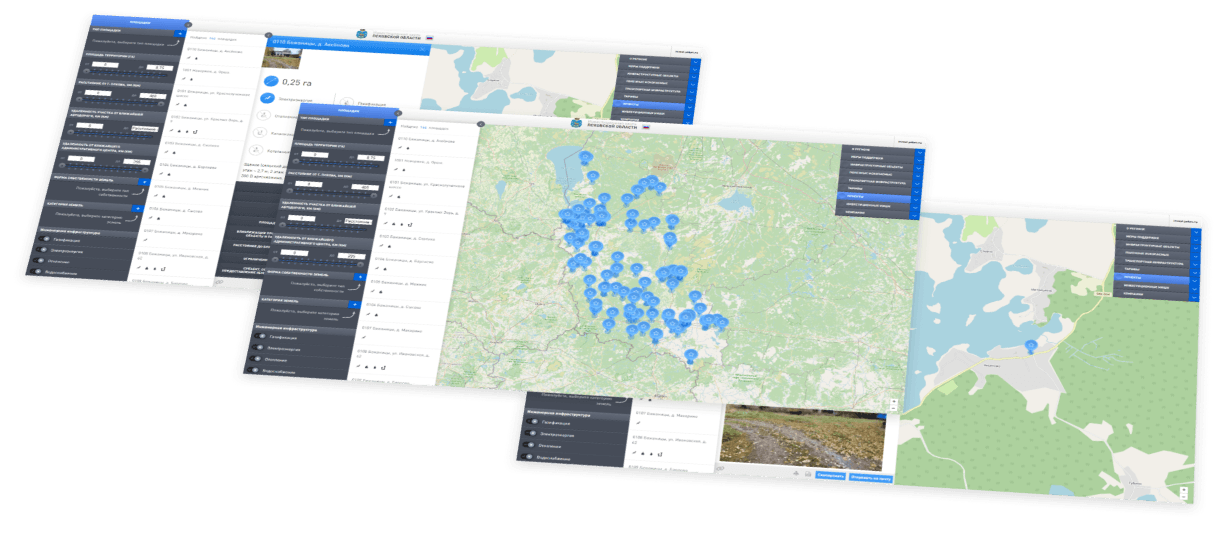Click the 401 maximum distance input, middle window
1216x536 pixels.
pyautogui.click(x=363, y=187)
